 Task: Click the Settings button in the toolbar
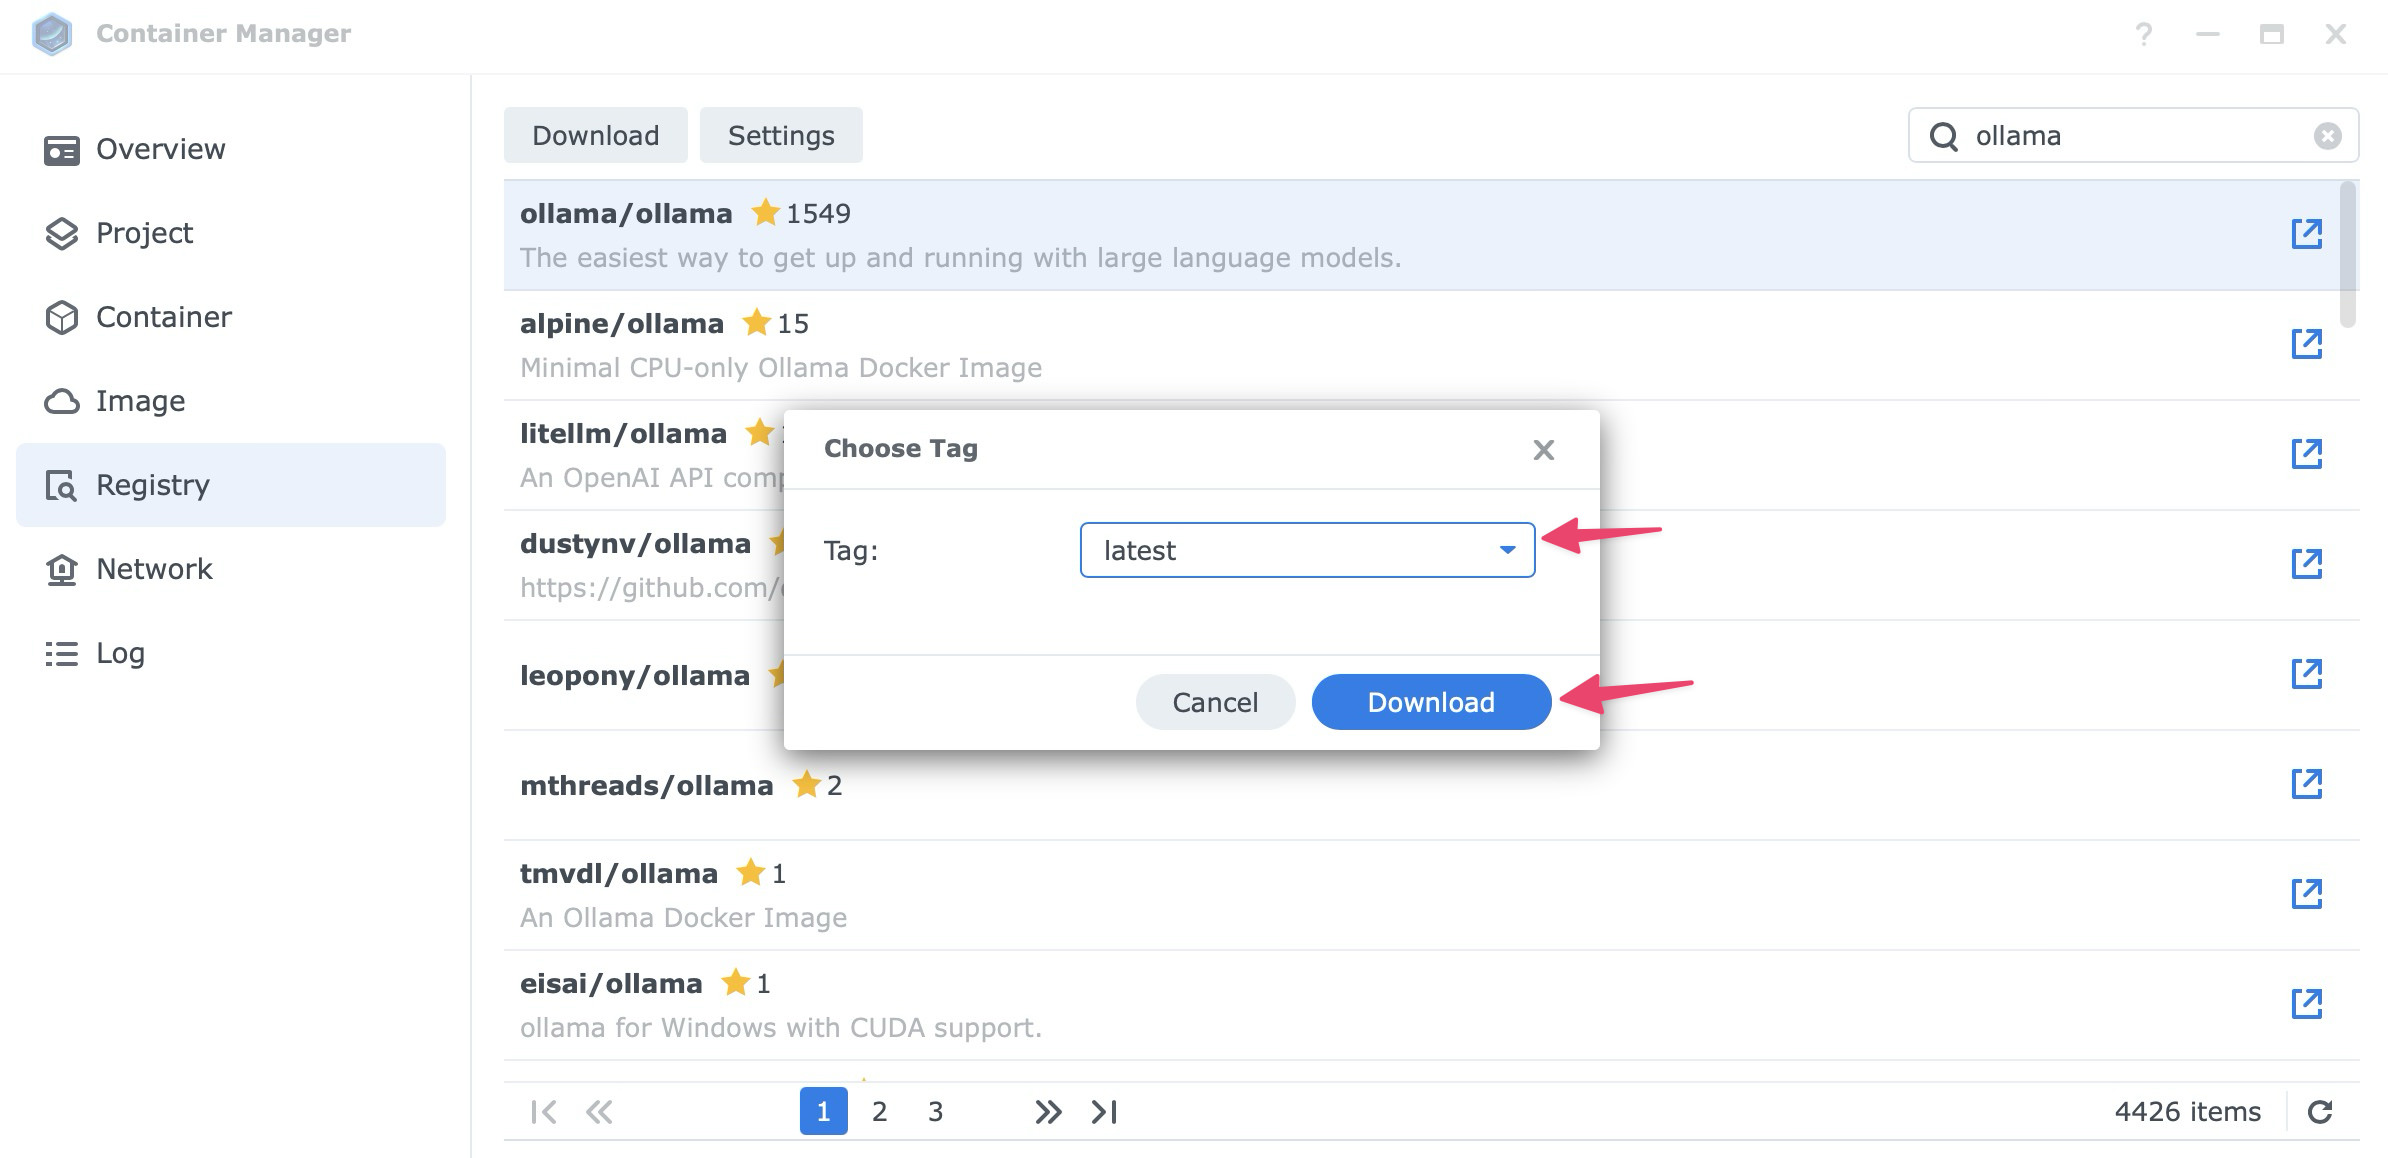tap(781, 134)
